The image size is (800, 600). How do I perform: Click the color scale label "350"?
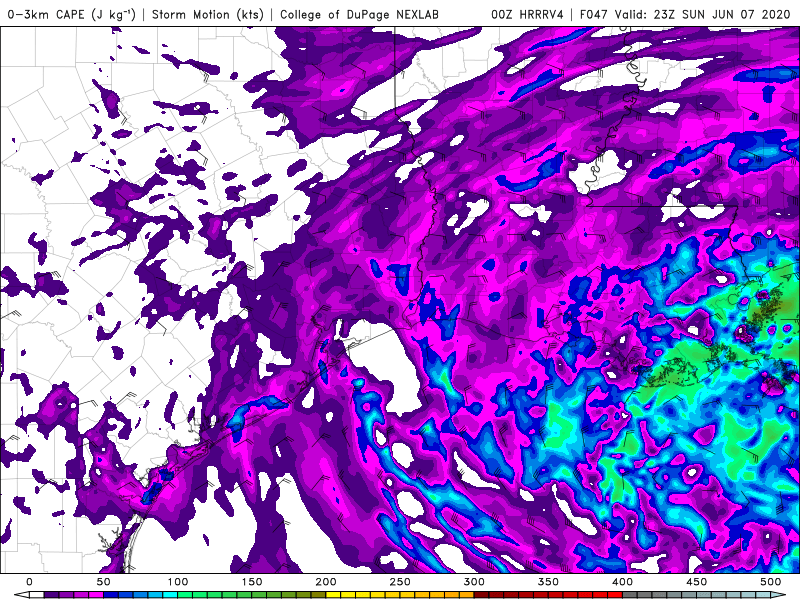tap(548, 582)
